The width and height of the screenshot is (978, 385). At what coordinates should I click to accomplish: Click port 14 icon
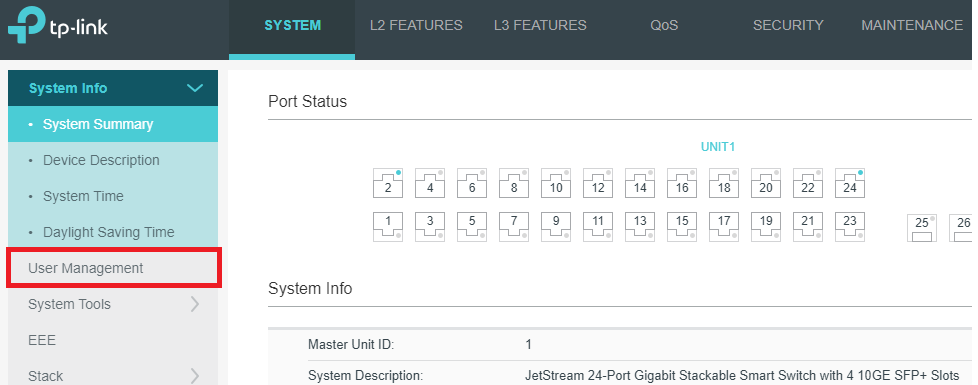(640, 183)
